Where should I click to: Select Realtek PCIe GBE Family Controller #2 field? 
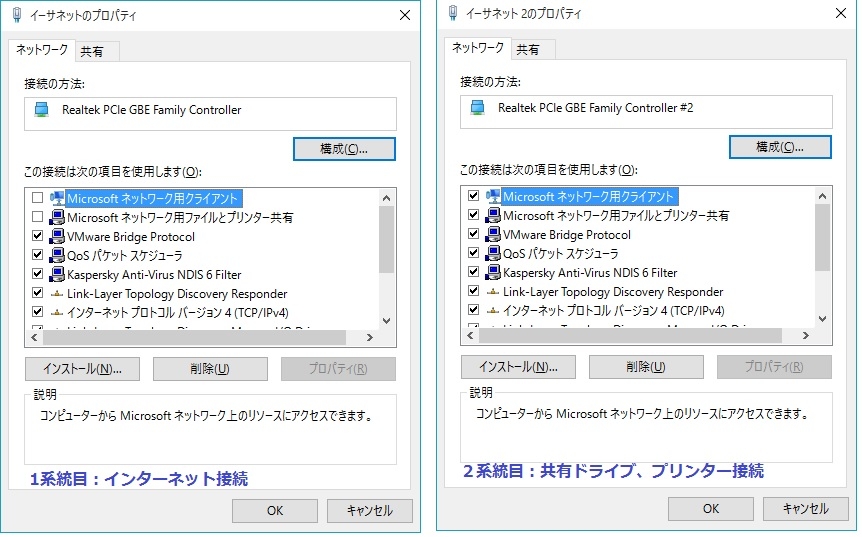(646, 112)
